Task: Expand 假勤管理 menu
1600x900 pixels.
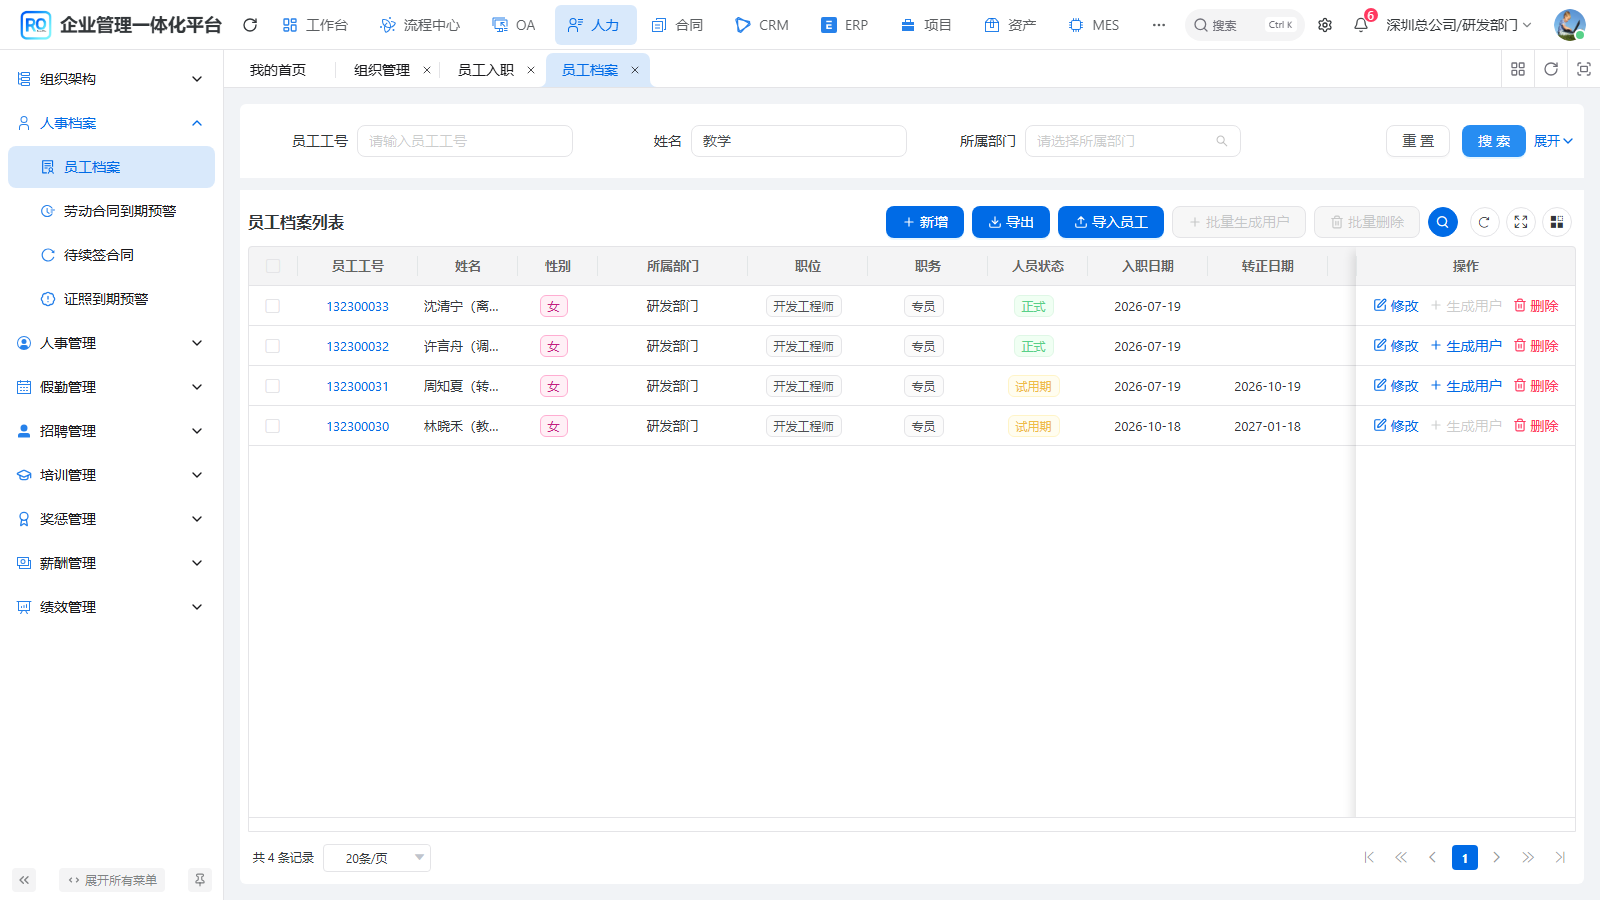Action: pyautogui.click(x=111, y=387)
